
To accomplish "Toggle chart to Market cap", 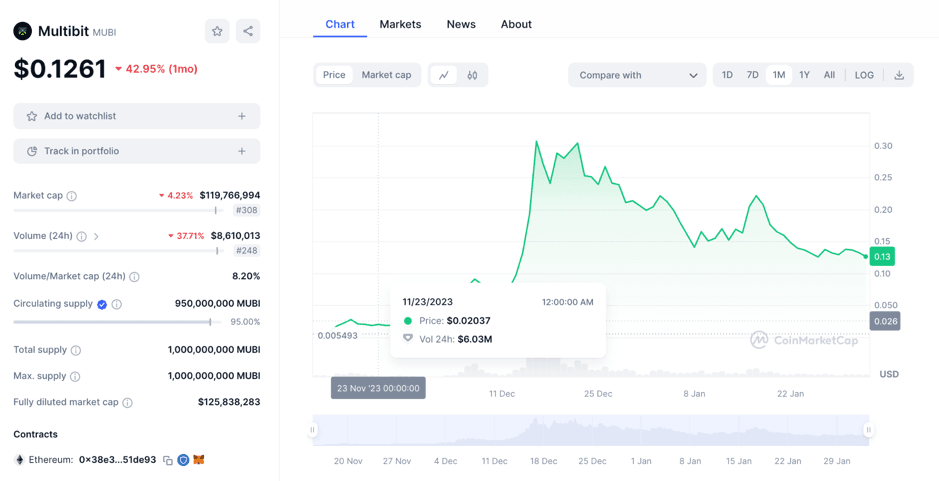I will [386, 75].
